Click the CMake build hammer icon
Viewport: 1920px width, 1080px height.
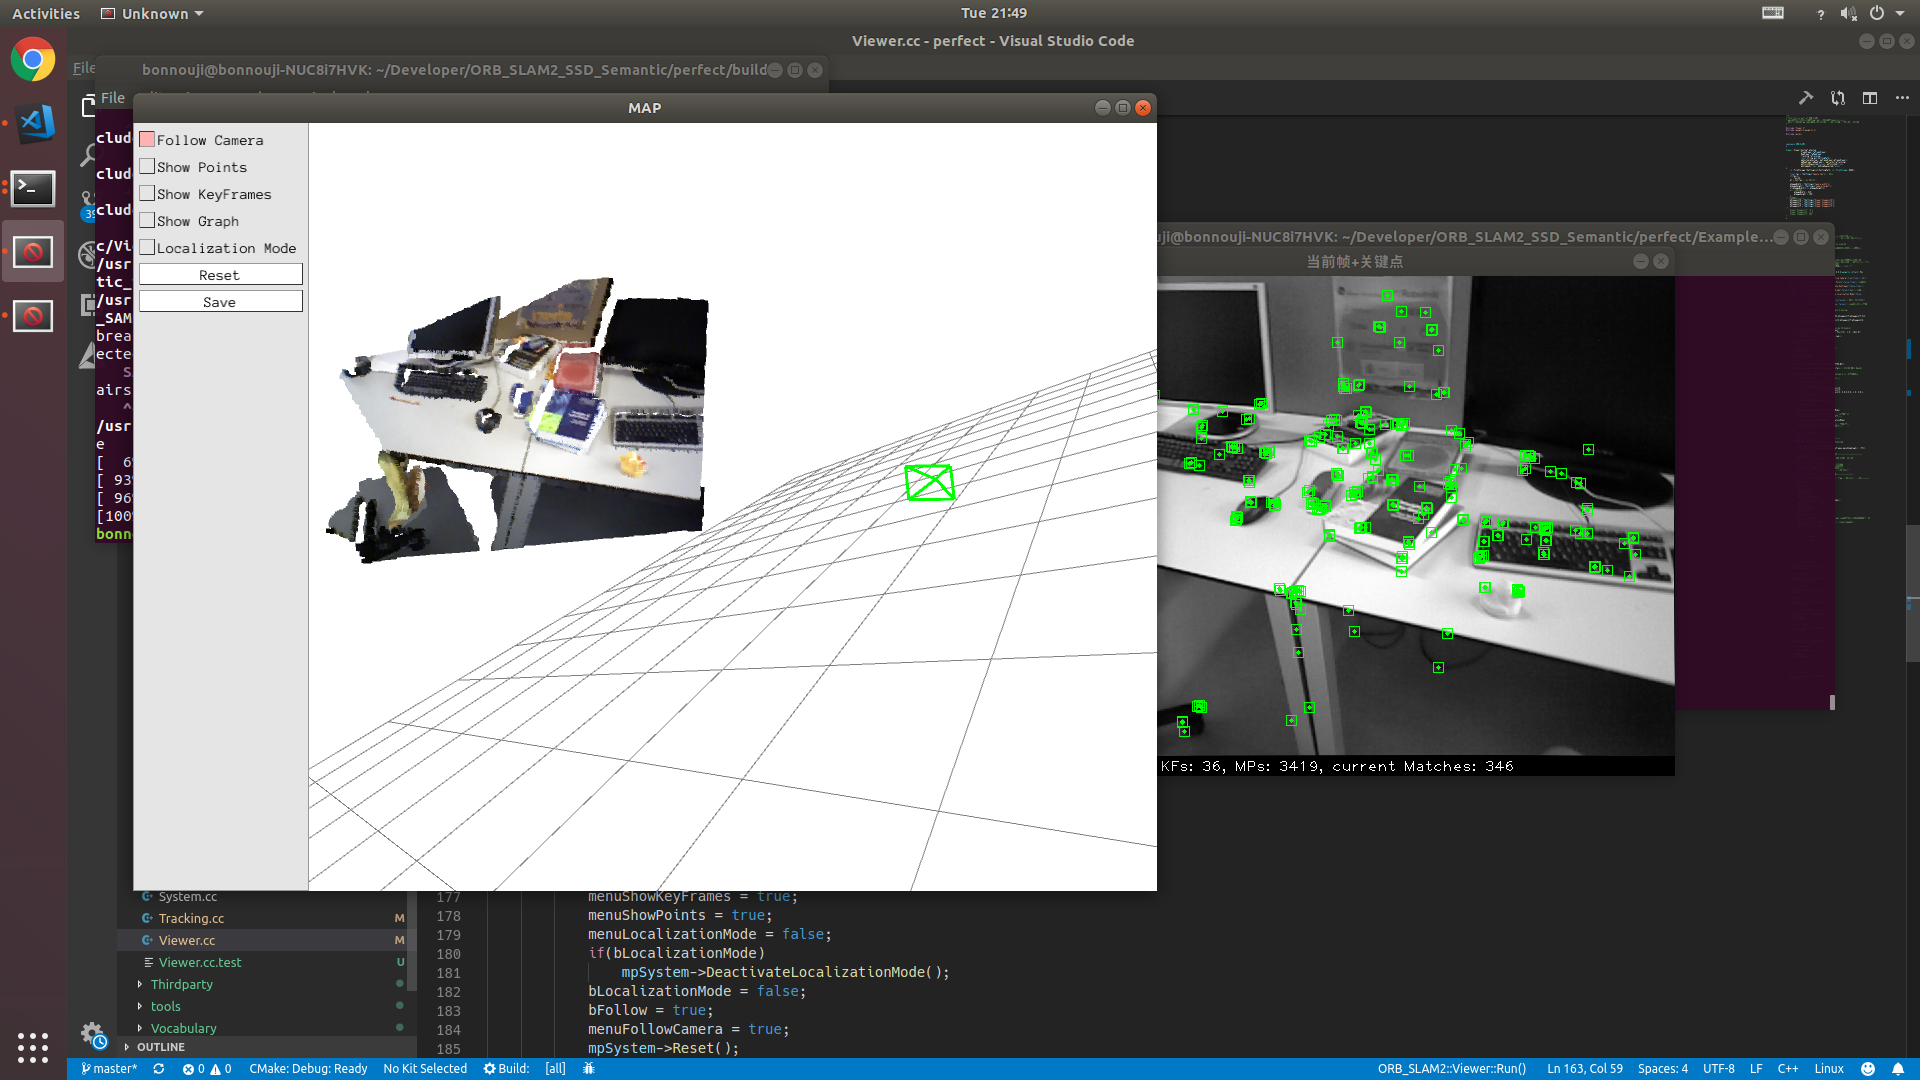coord(1805,98)
